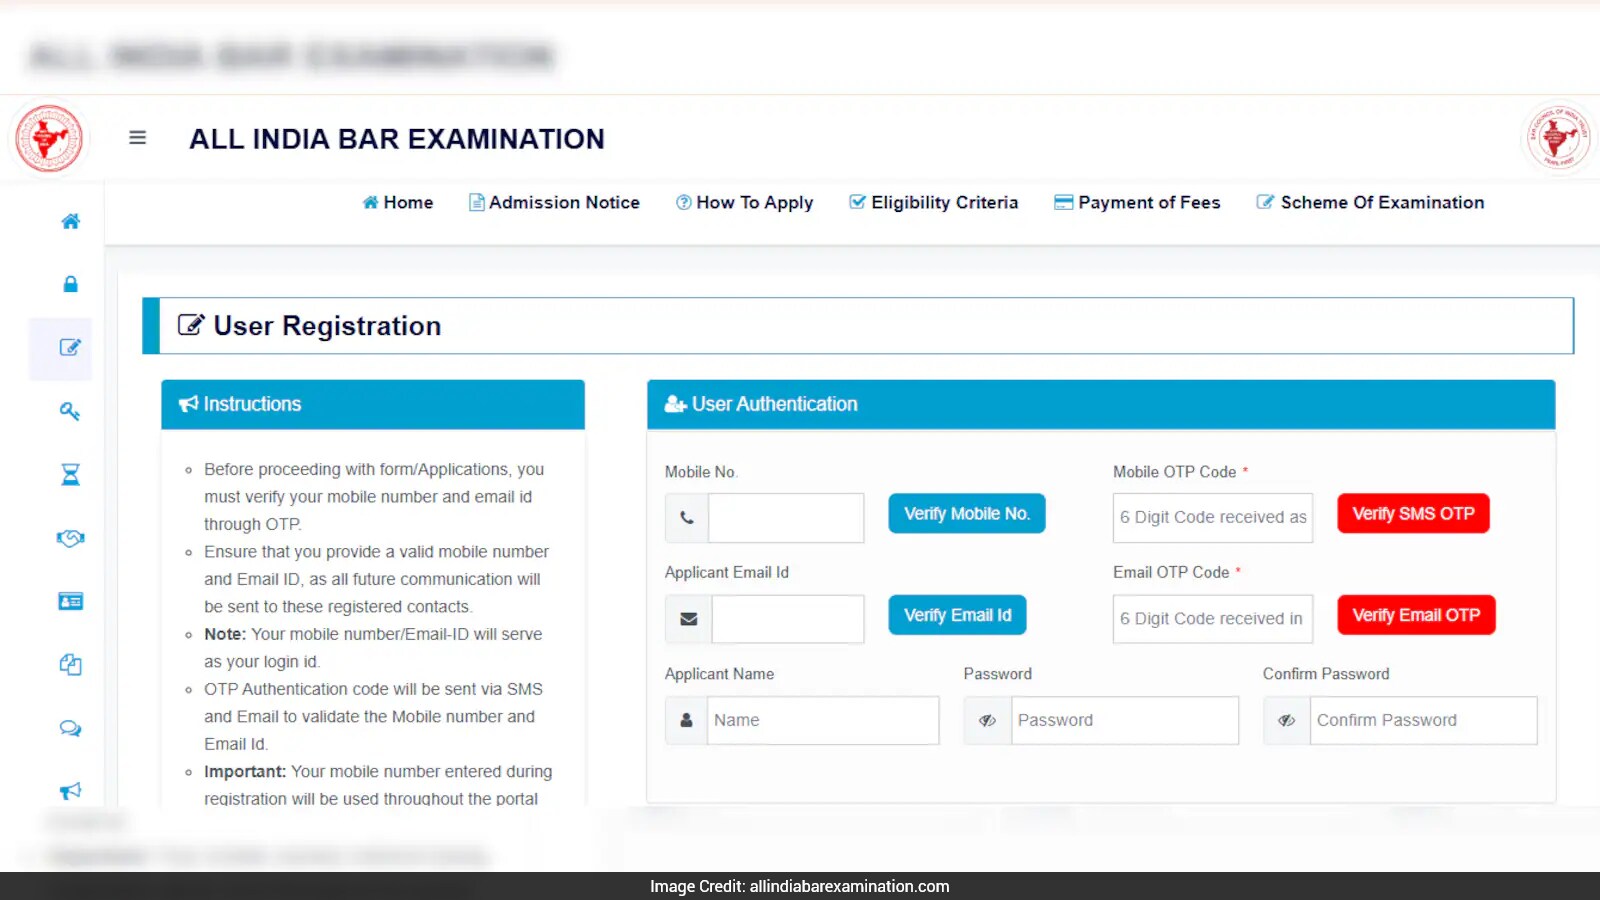Click the lock icon in left sidebar
Screen dimensions: 1600x900
pyautogui.click(x=70, y=284)
